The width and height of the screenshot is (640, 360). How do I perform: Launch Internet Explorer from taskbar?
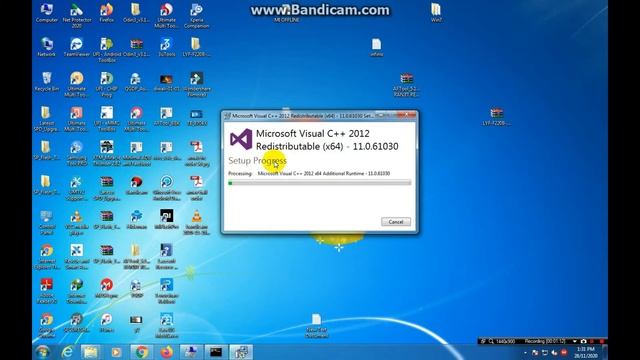point(67,352)
